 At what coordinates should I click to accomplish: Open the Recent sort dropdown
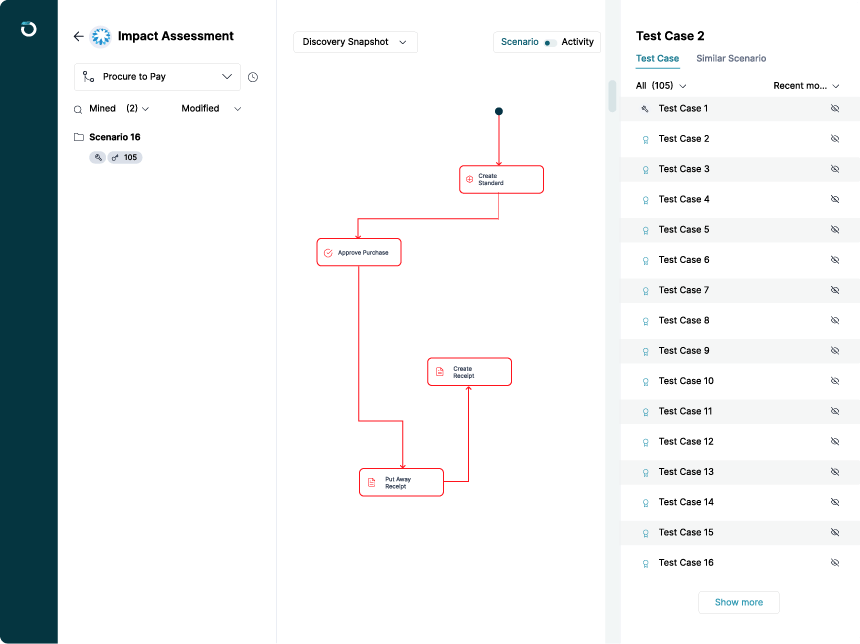click(x=806, y=86)
